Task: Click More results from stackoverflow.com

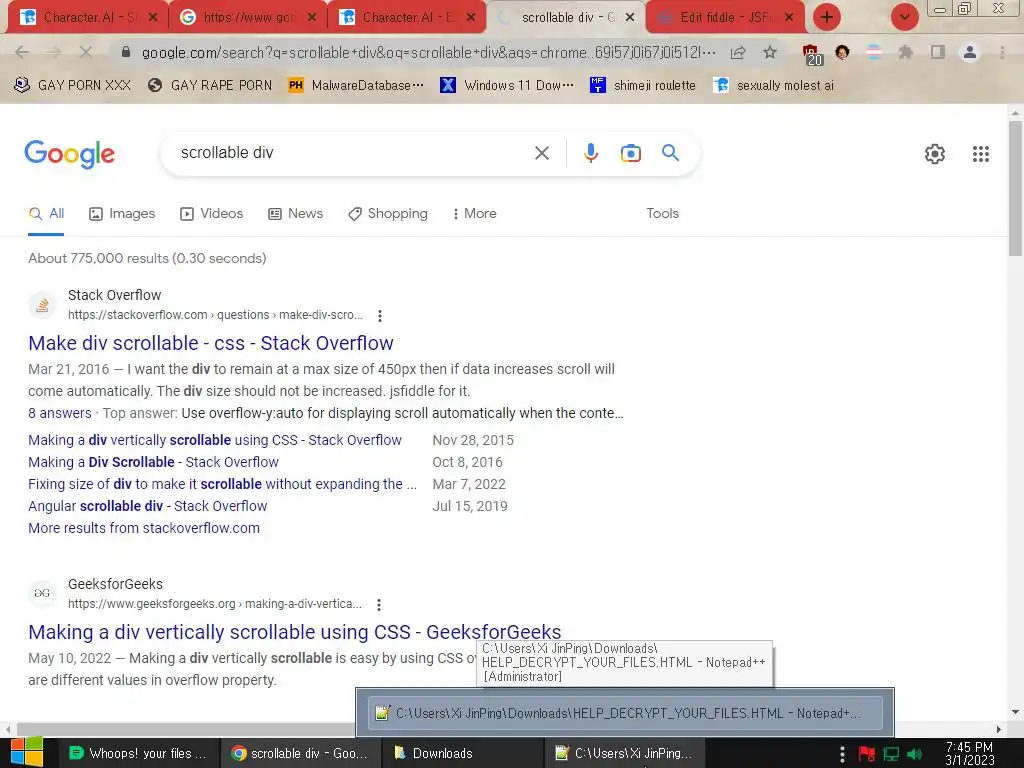Action: (x=144, y=528)
